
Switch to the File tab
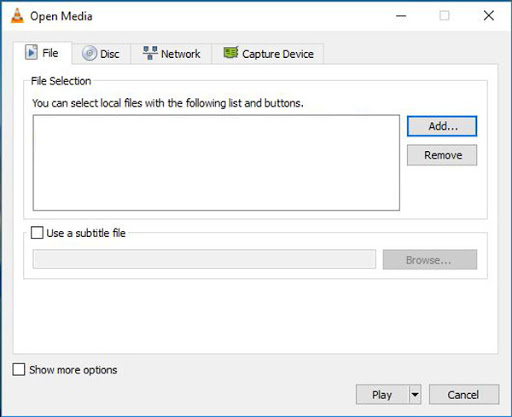42,53
